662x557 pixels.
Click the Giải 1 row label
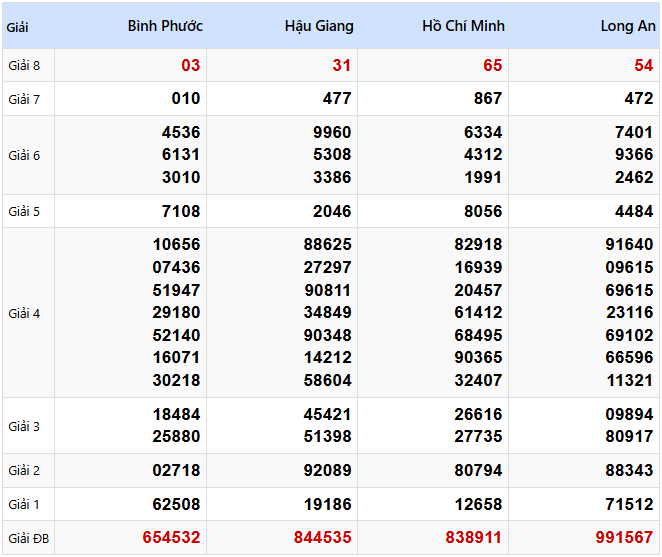24,504
